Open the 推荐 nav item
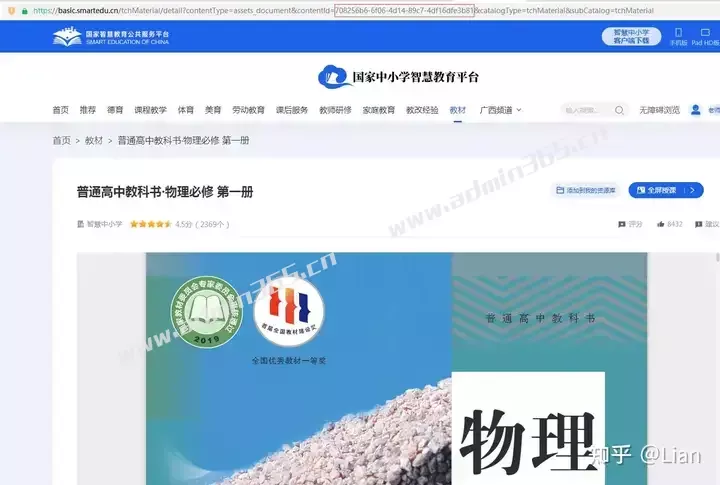 pyautogui.click(x=88, y=110)
